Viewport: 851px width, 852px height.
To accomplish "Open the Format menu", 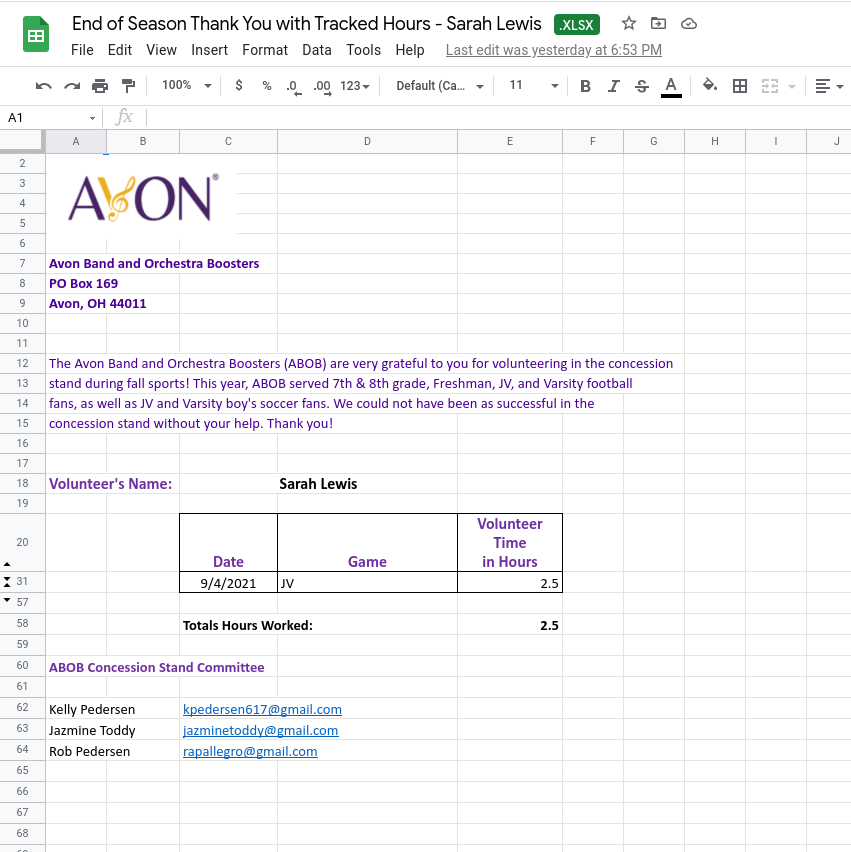I will (x=265, y=50).
